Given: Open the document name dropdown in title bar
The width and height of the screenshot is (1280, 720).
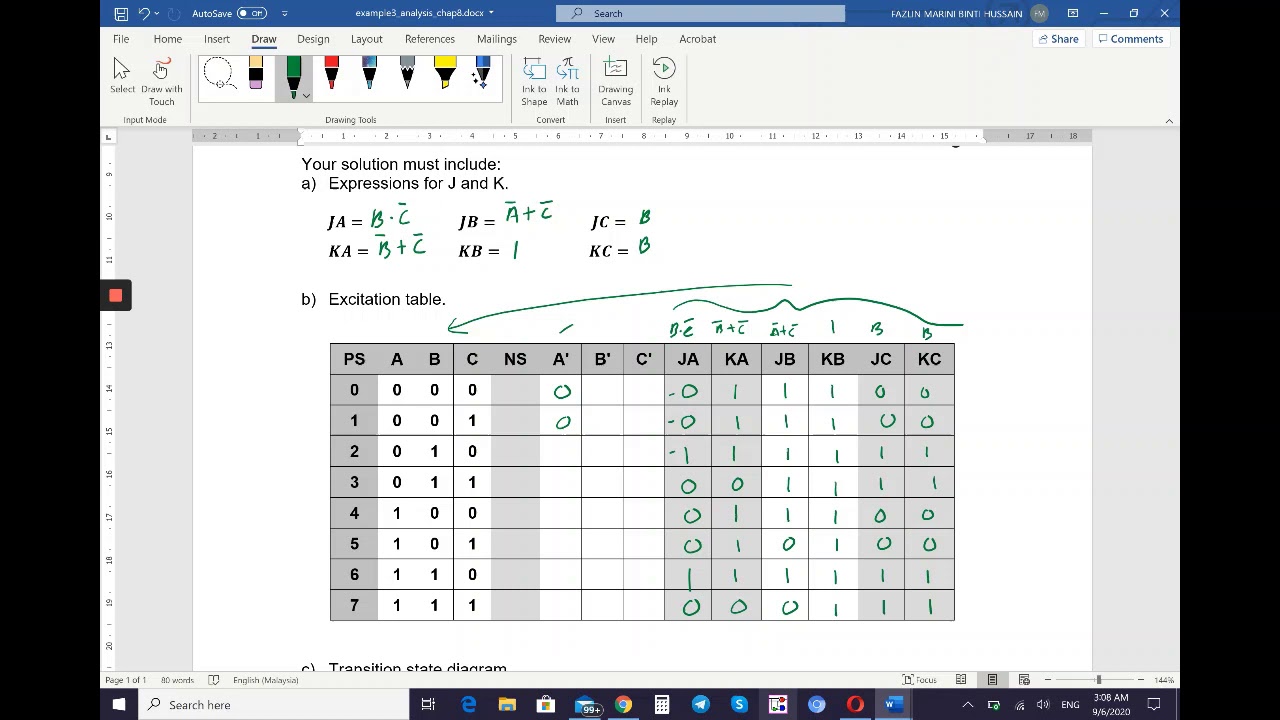Looking at the screenshot, I should pos(491,13).
